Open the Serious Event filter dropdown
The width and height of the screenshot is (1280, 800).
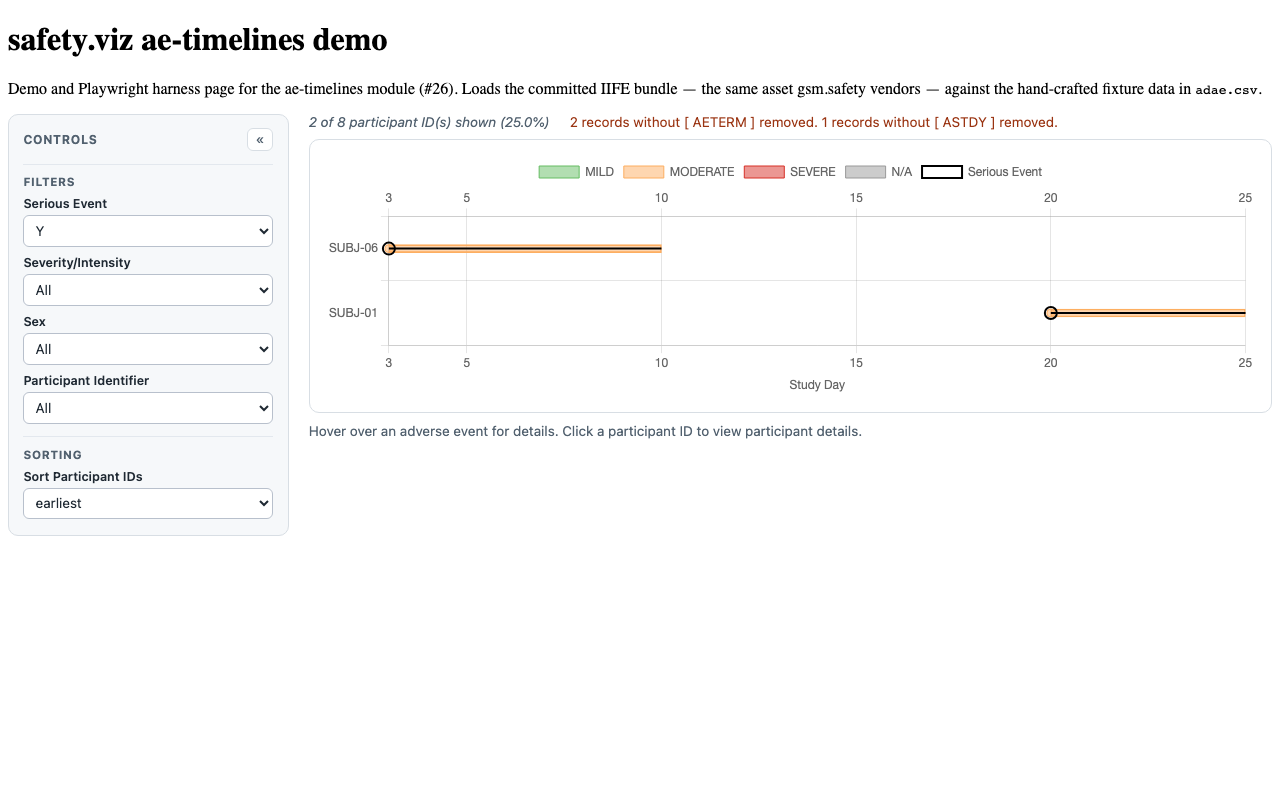(x=148, y=231)
